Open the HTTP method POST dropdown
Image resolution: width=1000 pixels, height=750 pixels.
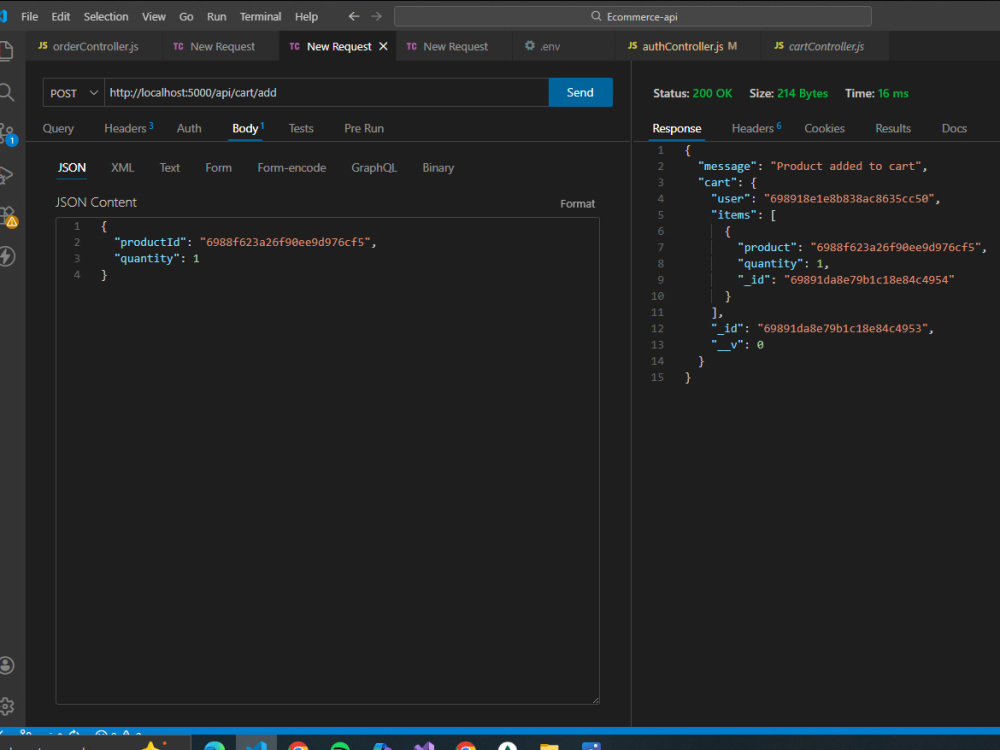click(x=74, y=93)
